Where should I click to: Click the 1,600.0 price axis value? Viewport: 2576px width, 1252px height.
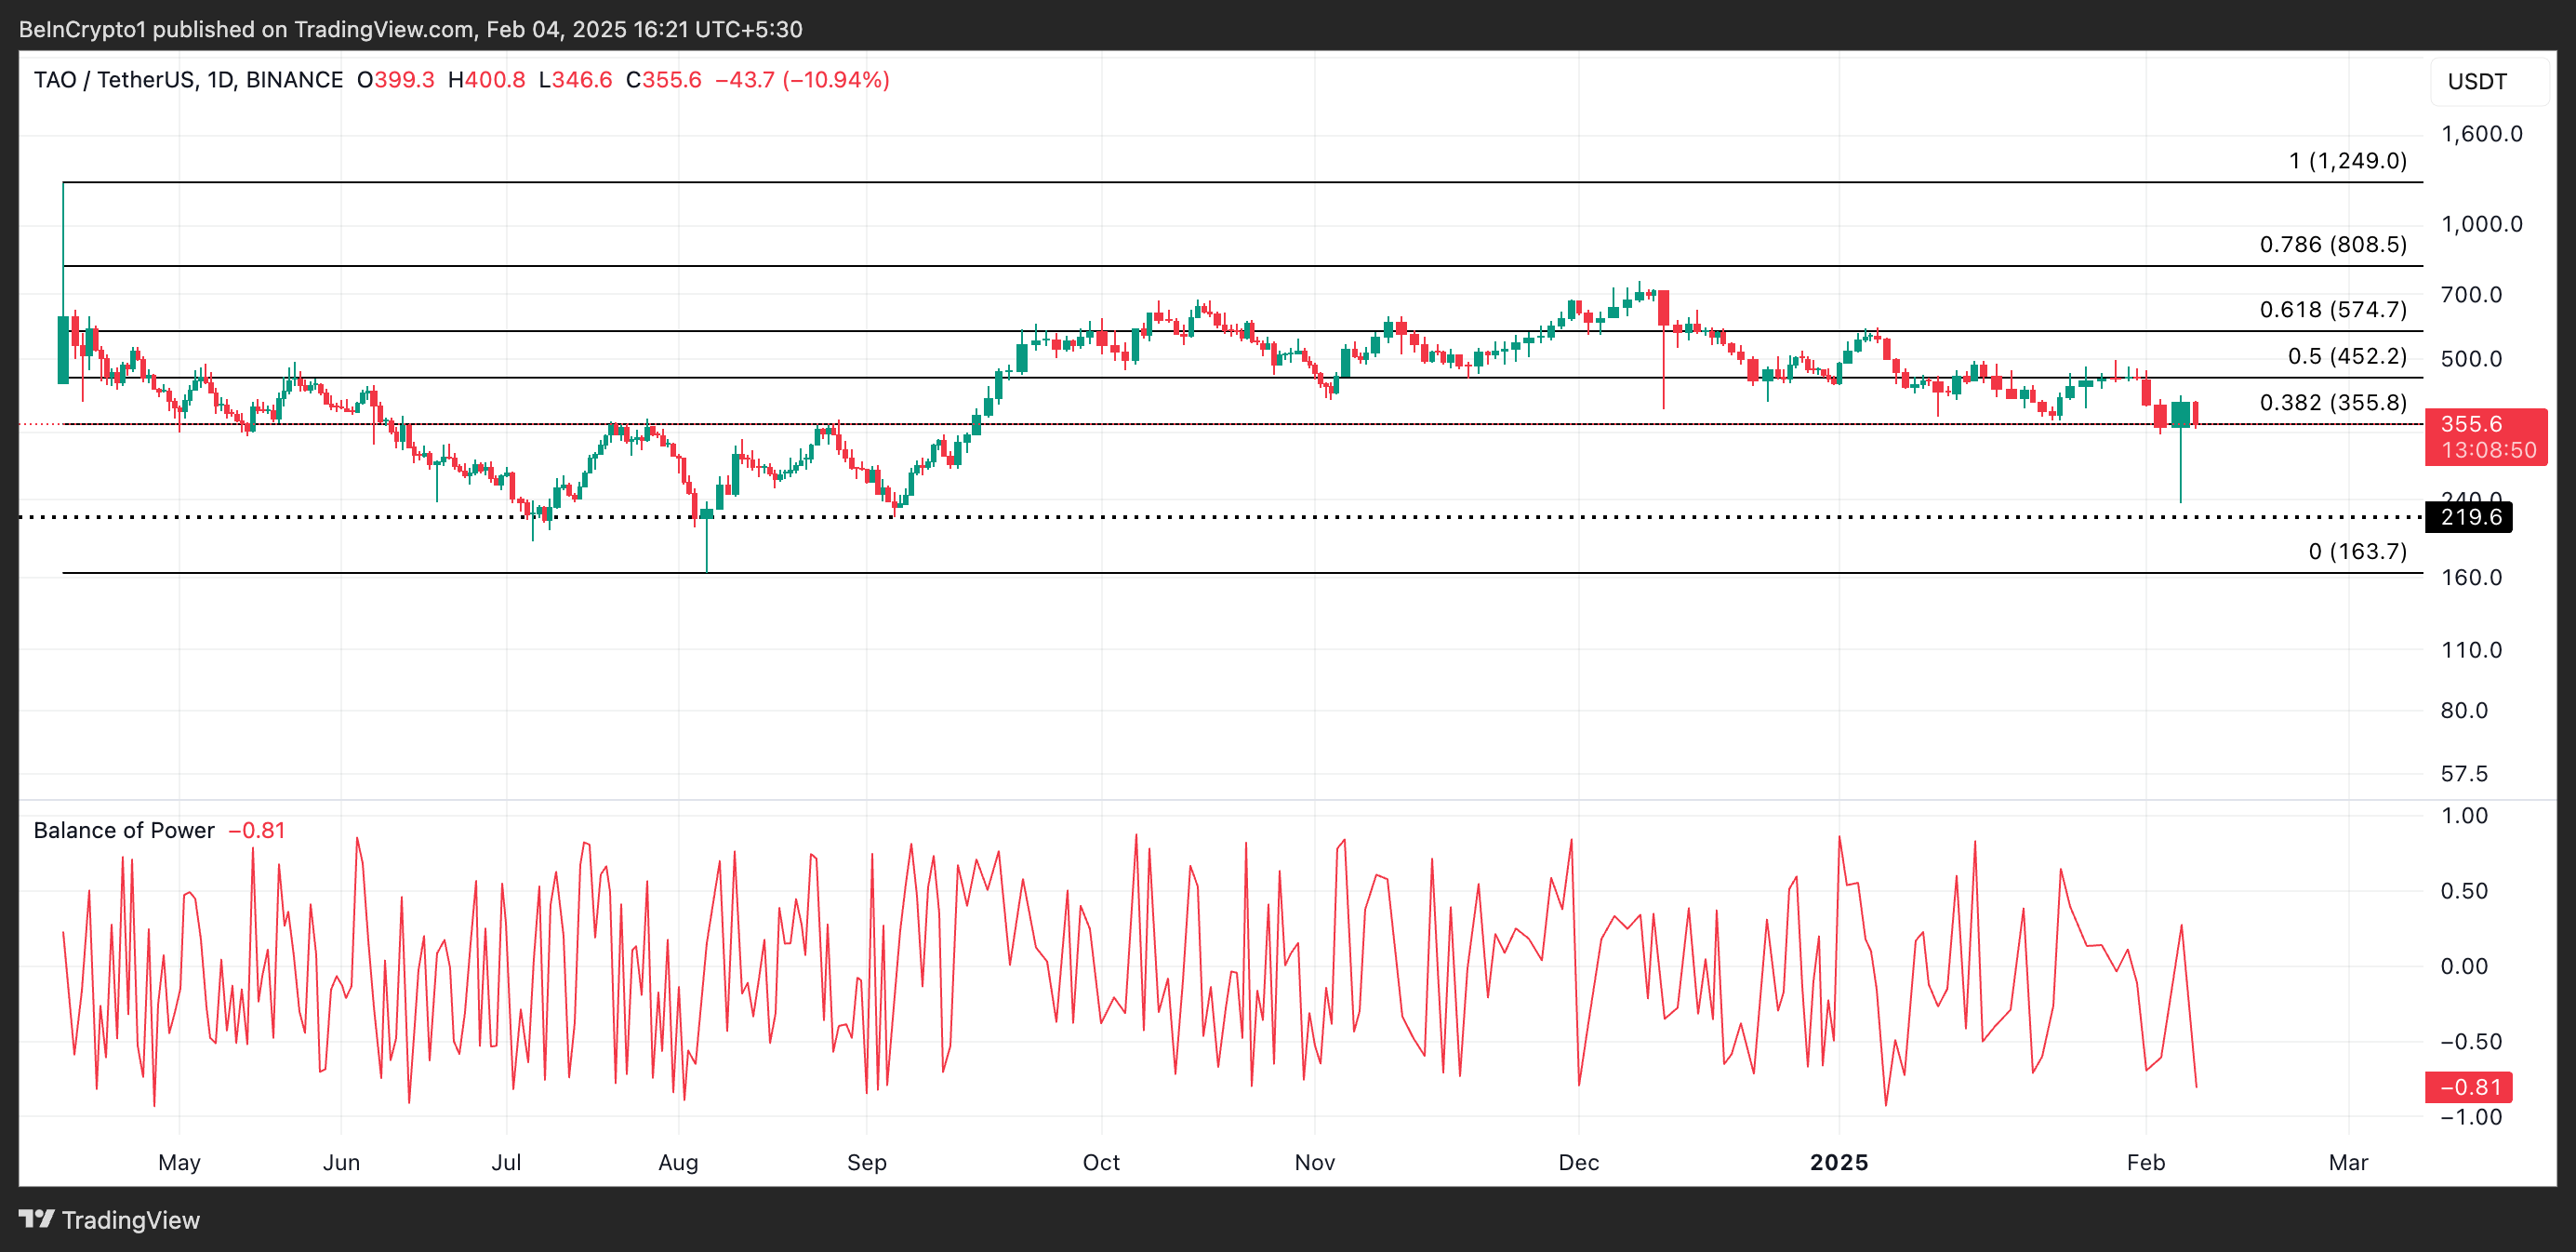(x=2481, y=134)
